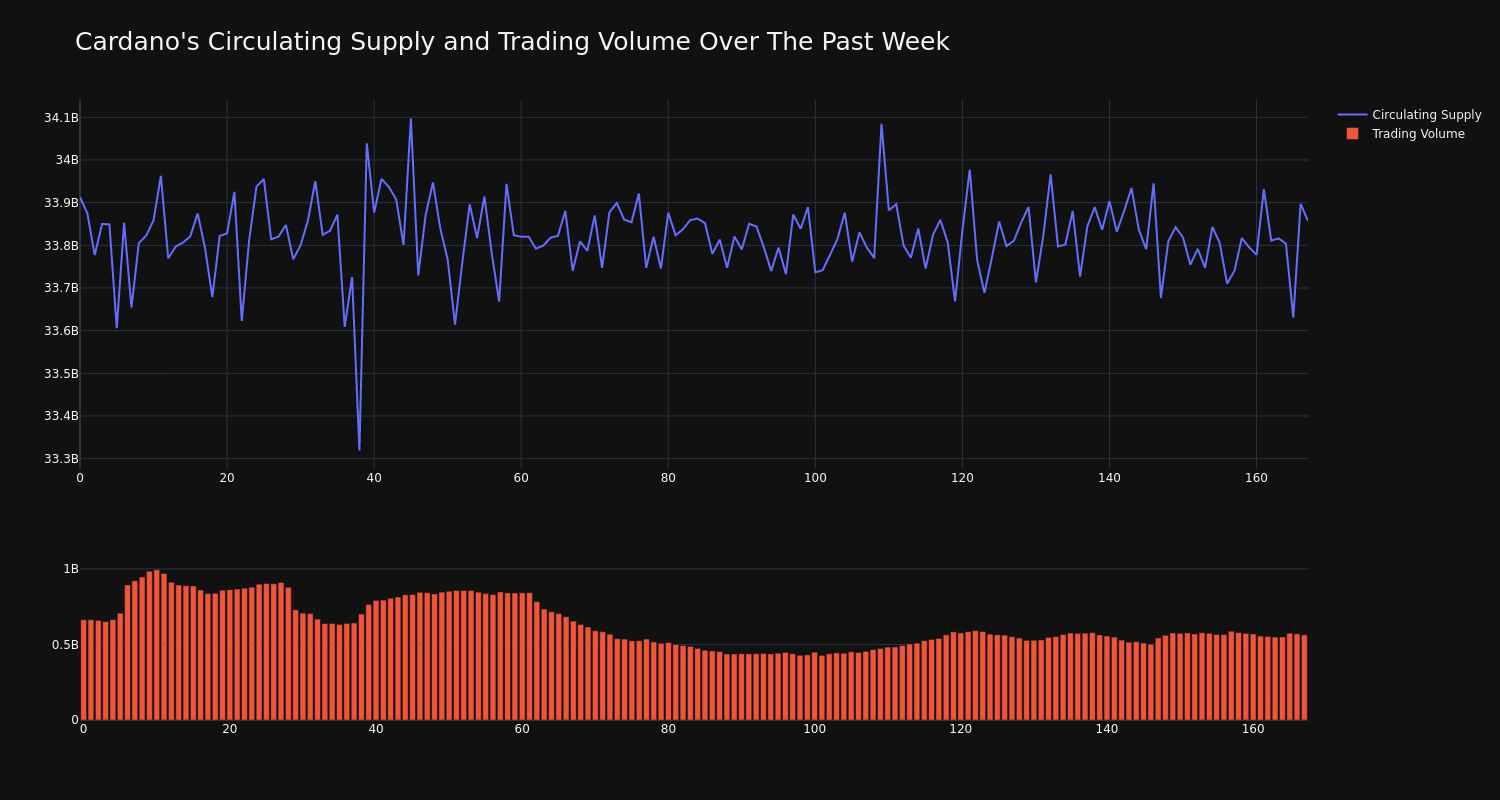The width and height of the screenshot is (1500, 800).
Task: Click the 1B label on volume chart
Action: click(x=71, y=569)
